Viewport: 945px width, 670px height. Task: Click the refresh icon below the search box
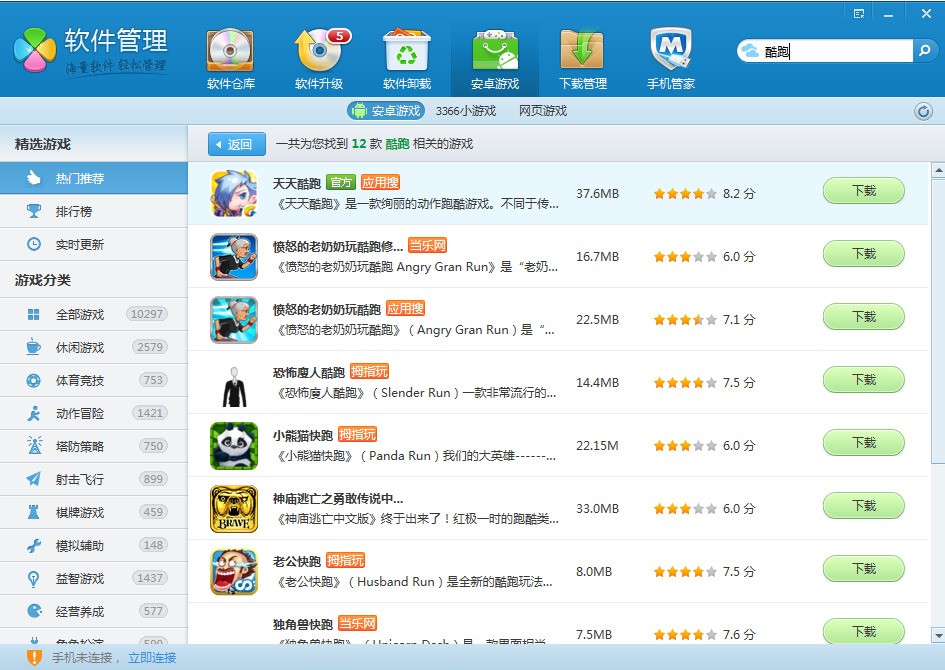point(923,111)
